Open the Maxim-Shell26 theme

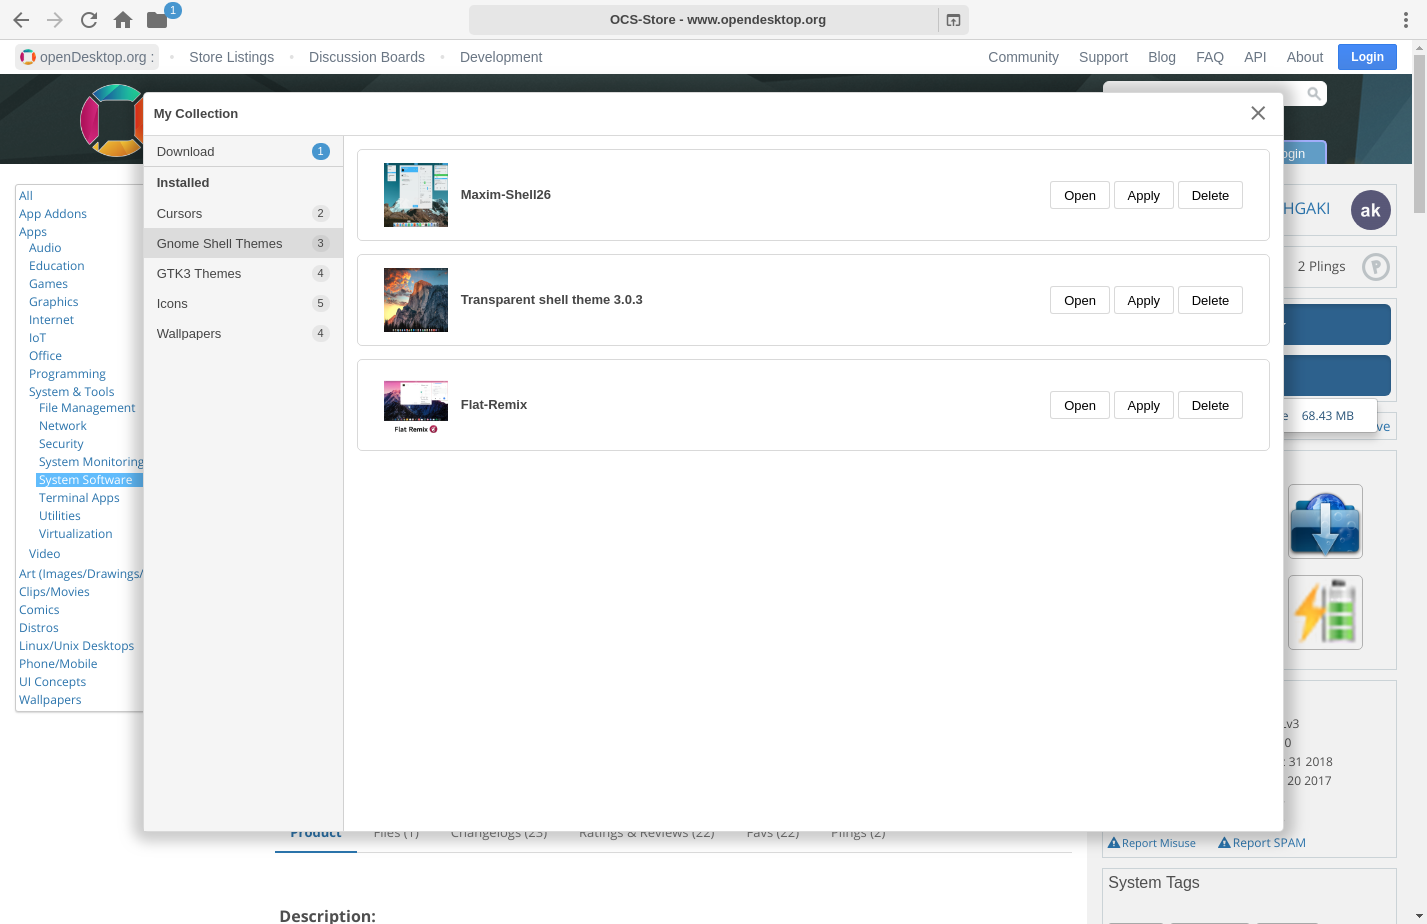1079,195
